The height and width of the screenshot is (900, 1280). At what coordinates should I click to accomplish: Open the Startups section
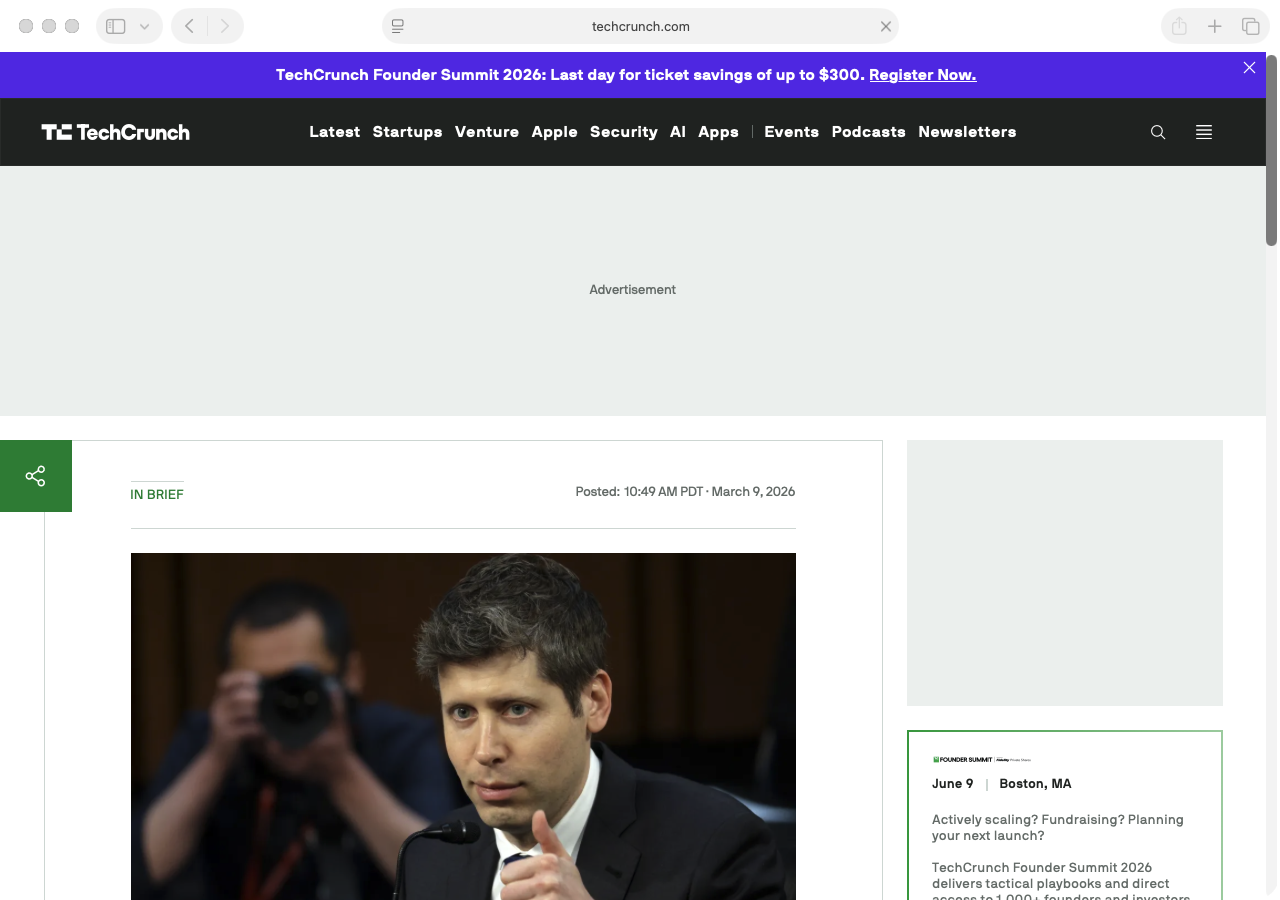[407, 131]
